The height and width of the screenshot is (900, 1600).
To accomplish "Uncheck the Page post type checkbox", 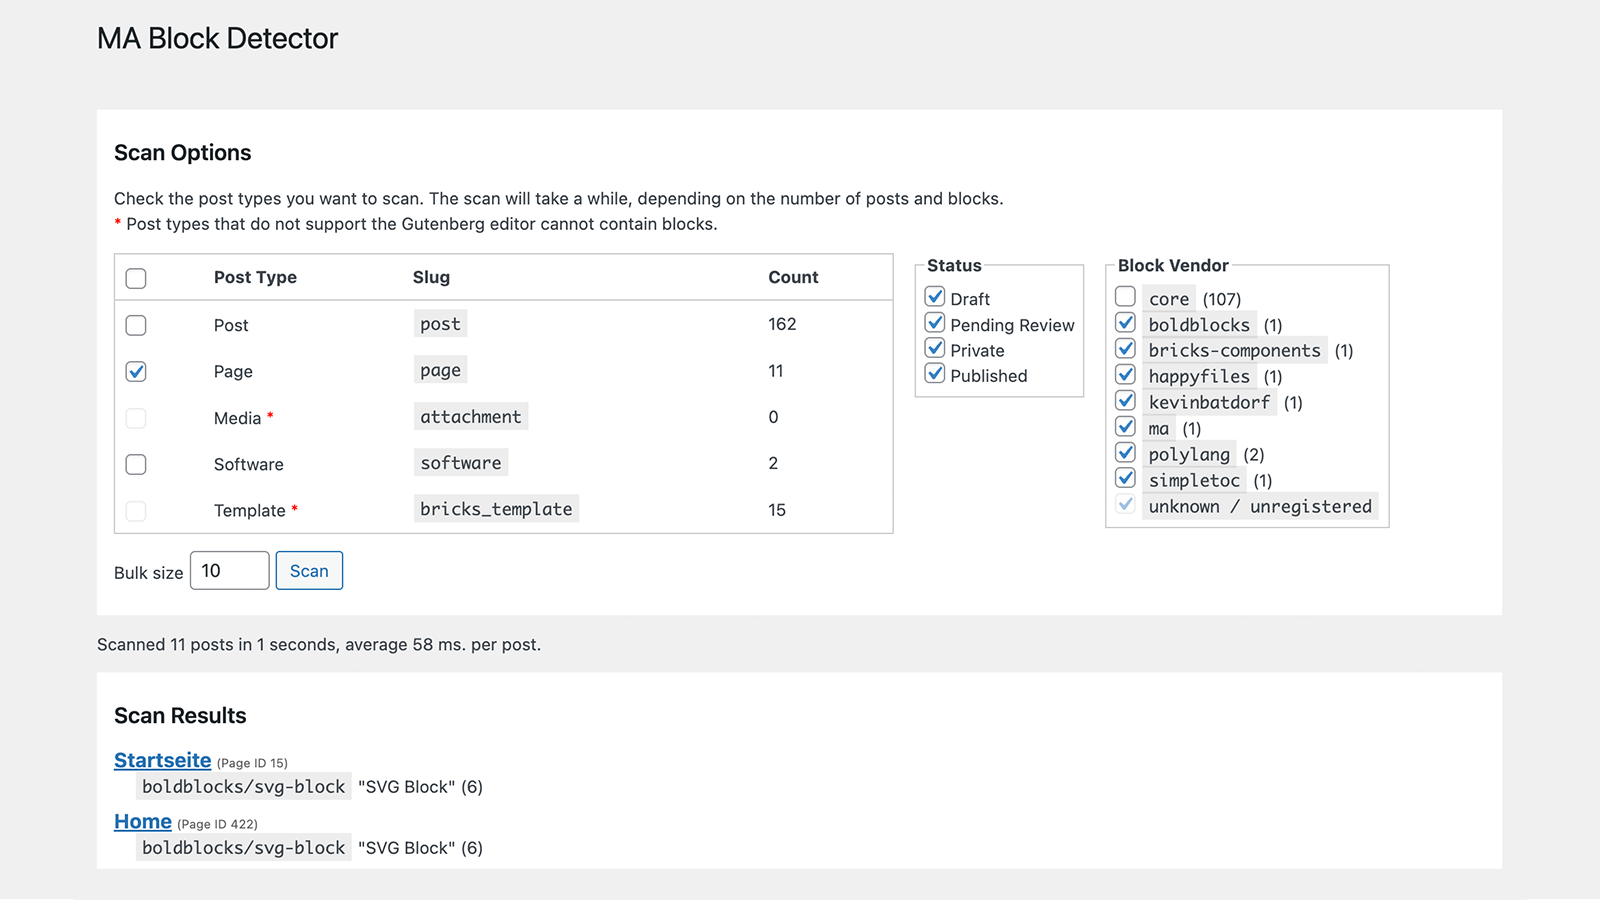I will [x=136, y=371].
